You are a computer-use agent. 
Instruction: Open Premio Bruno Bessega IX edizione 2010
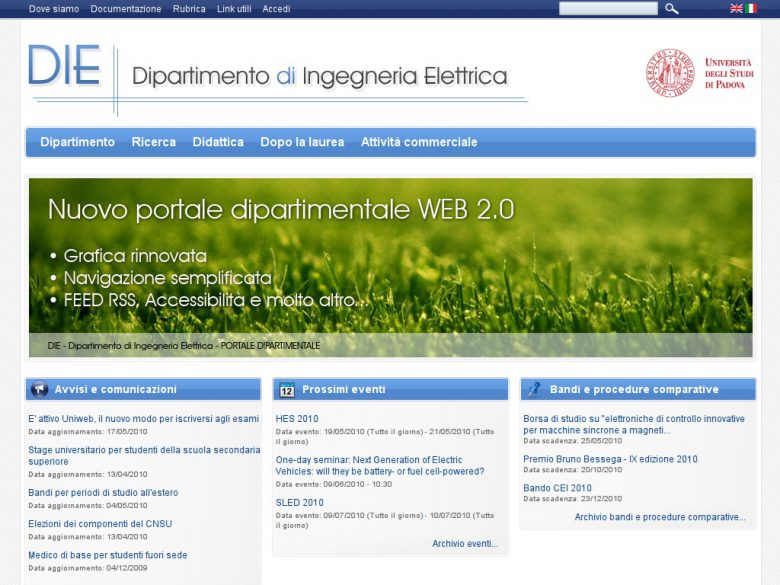pyautogui.click(x=610, y=459)
